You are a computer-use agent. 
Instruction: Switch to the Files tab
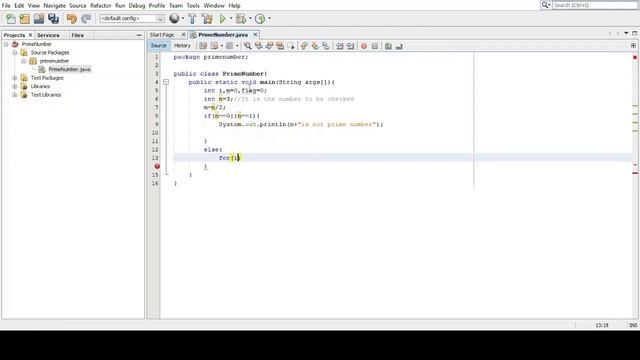pos(78,36)
